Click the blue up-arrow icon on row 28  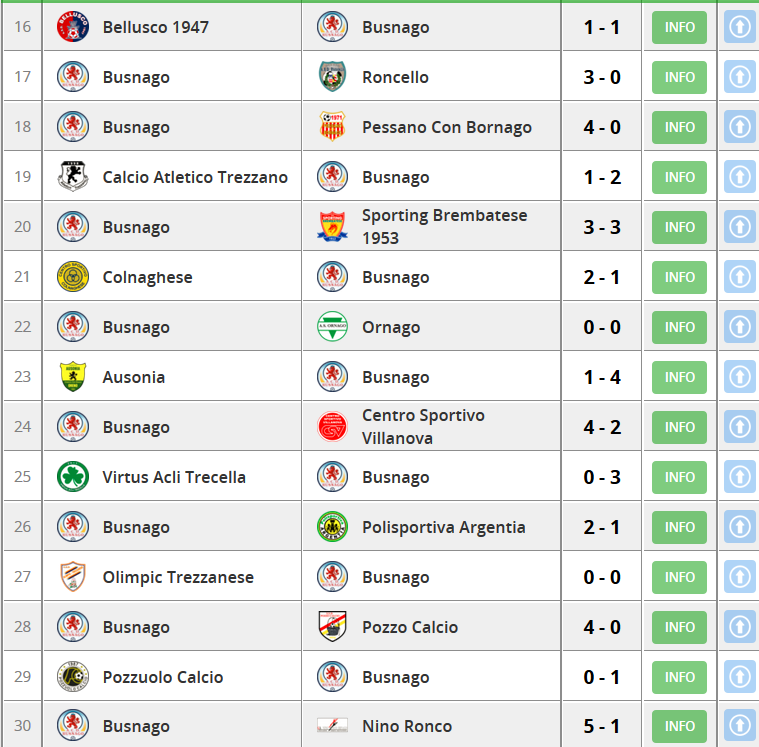(x=740, y=627)
